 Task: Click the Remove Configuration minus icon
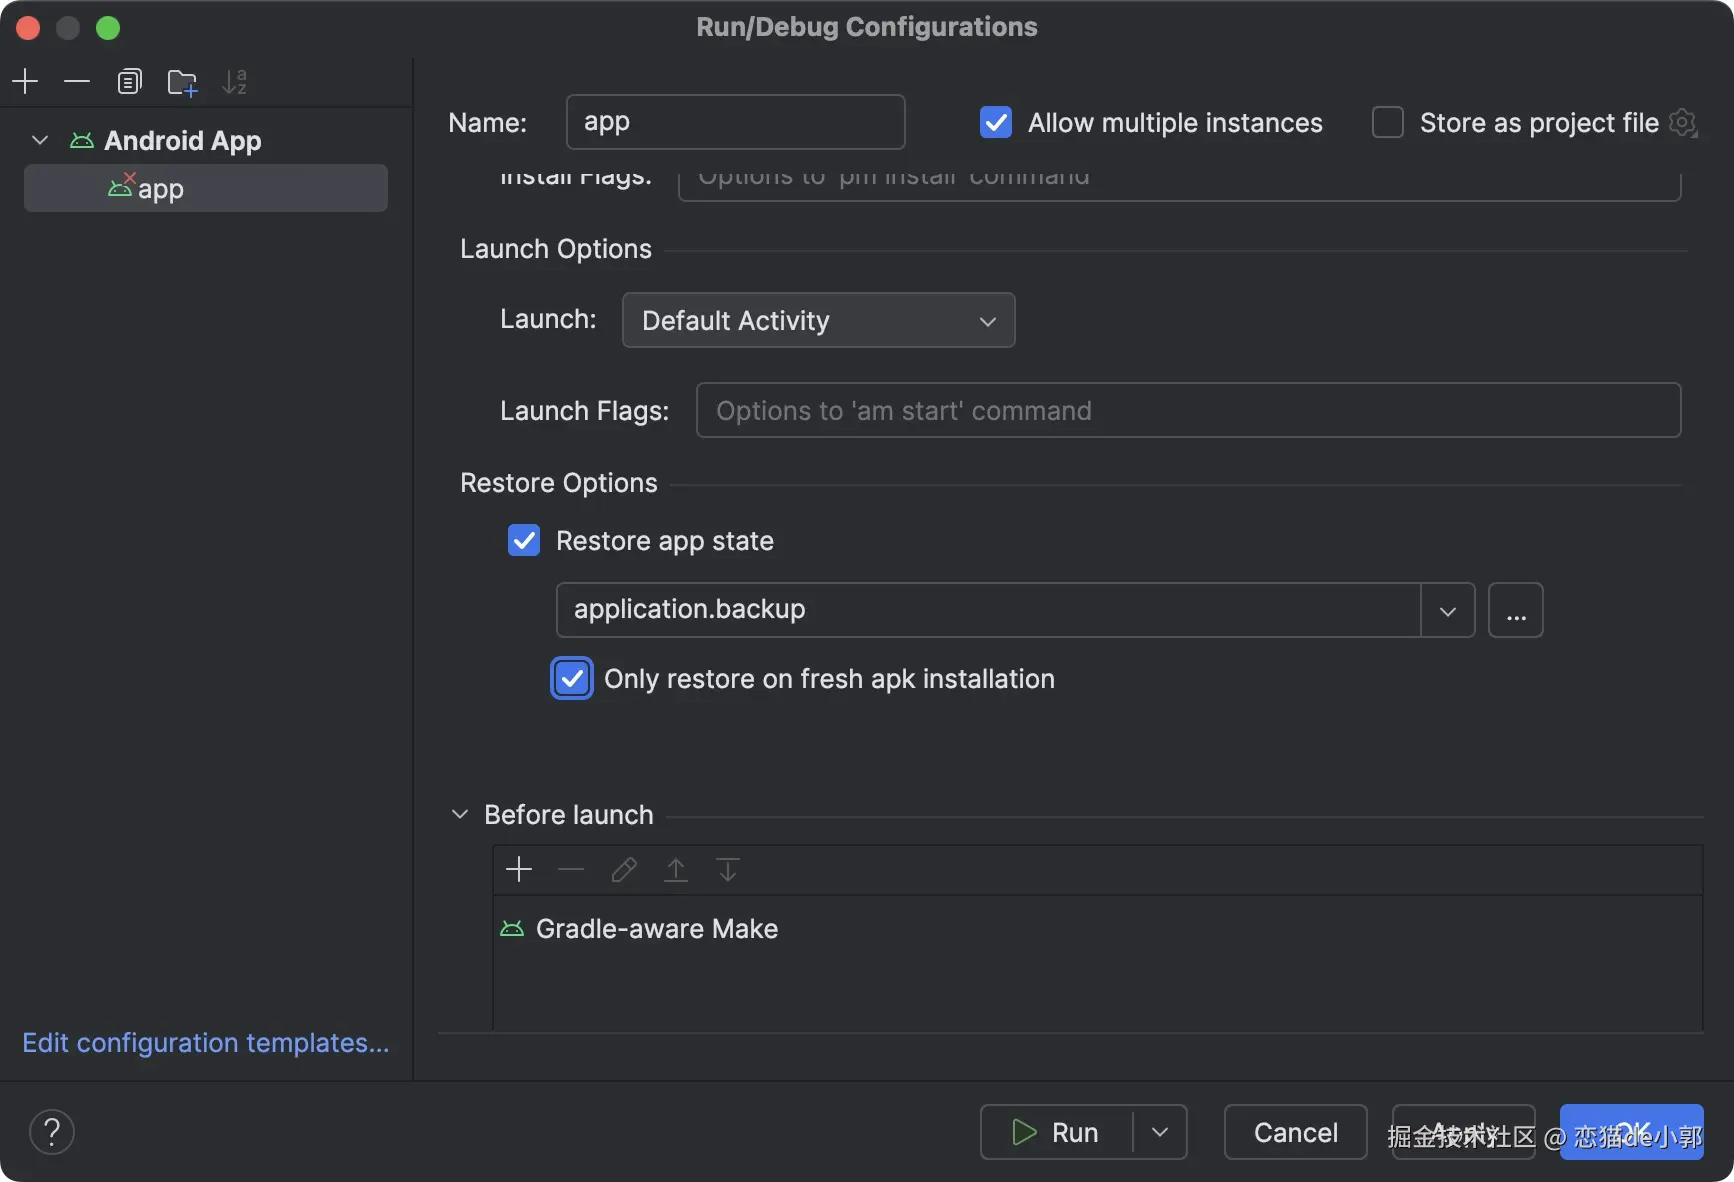[x=77, y=81]
